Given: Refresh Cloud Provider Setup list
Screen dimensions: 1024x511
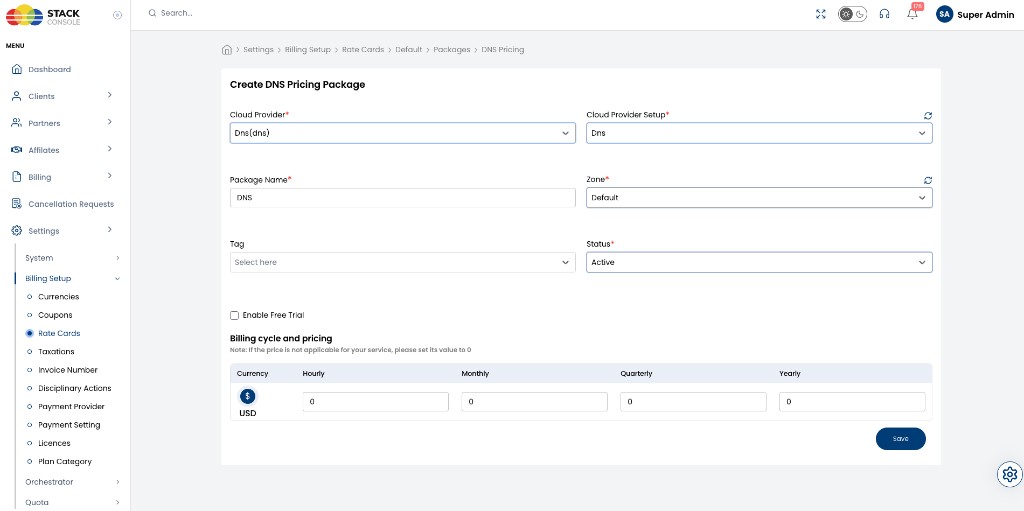Looking at the screenshot, I should click(927, 116).
